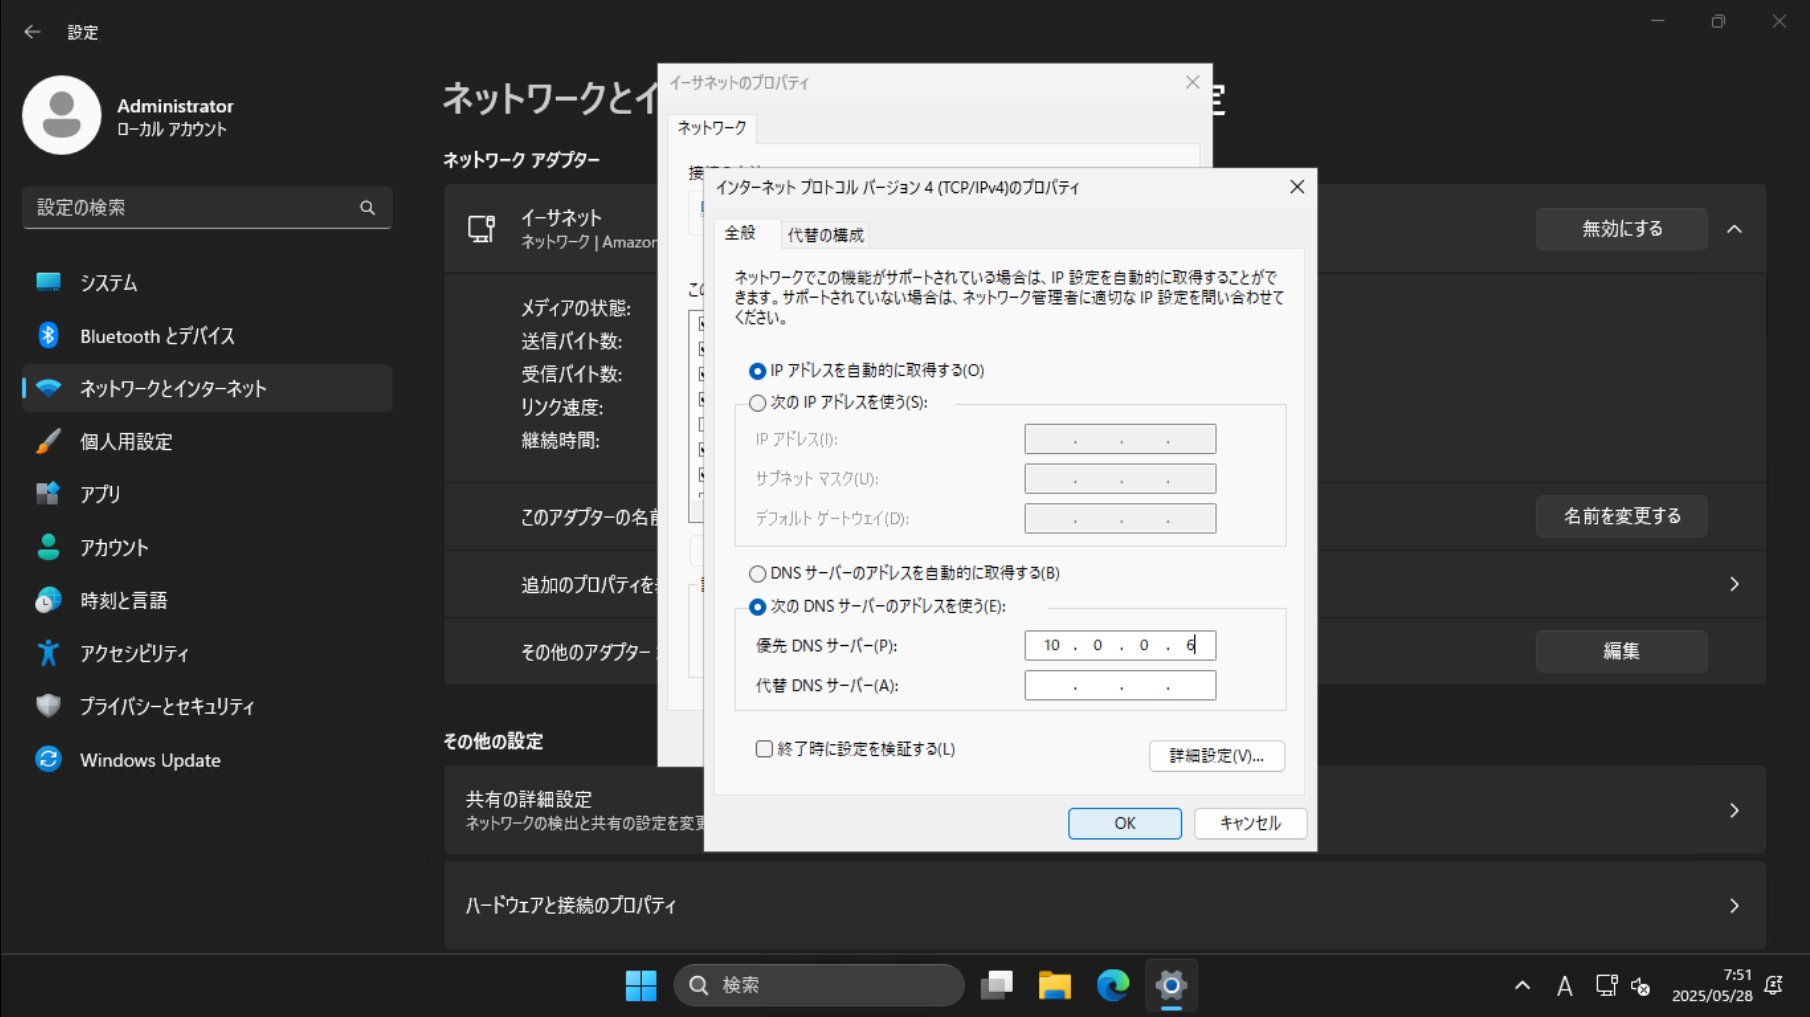This screenshot has height=1017, width=1810.
Task: Select 次の DNS サーバーのアドレスを使う option
Action: pyautogui.click(x=757, y=607)
